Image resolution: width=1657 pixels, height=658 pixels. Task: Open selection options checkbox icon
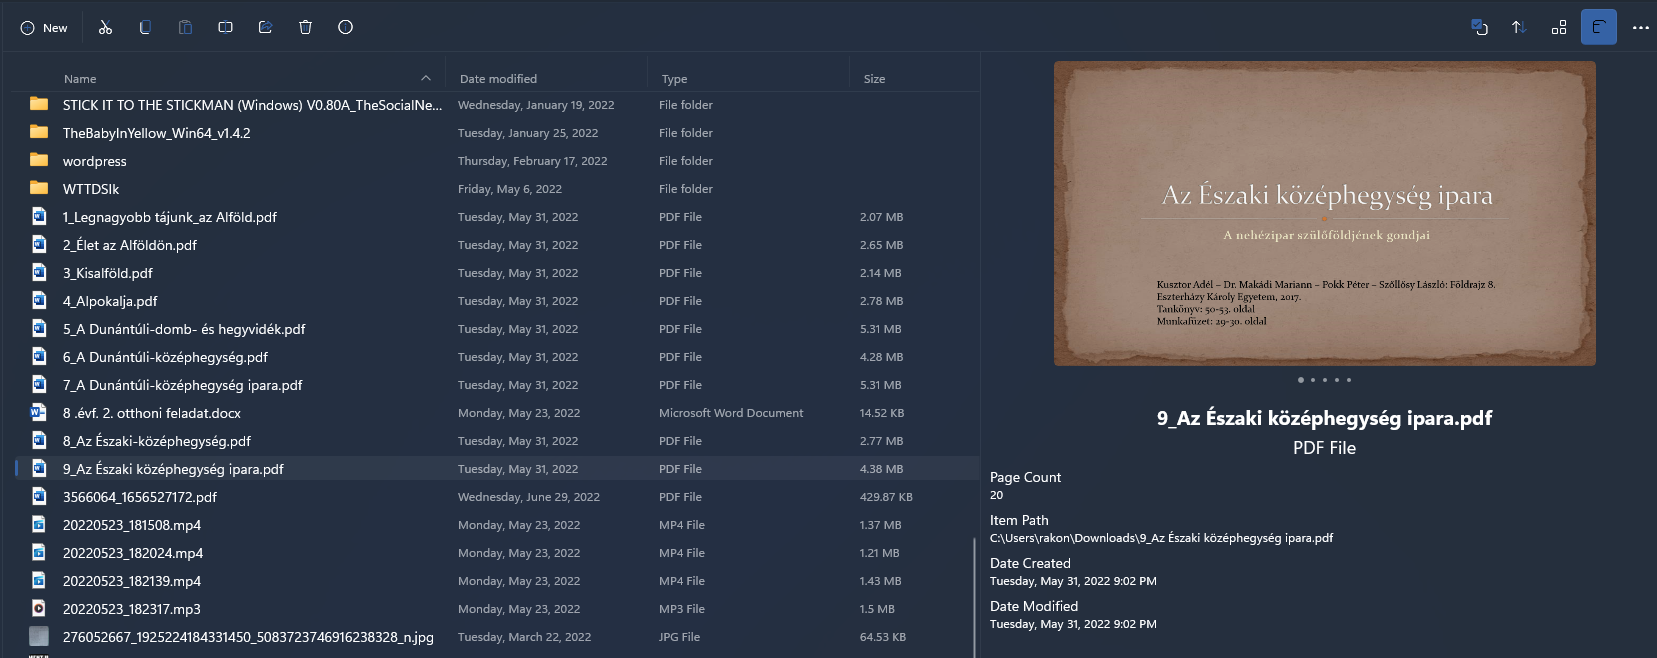point(1479,28)
